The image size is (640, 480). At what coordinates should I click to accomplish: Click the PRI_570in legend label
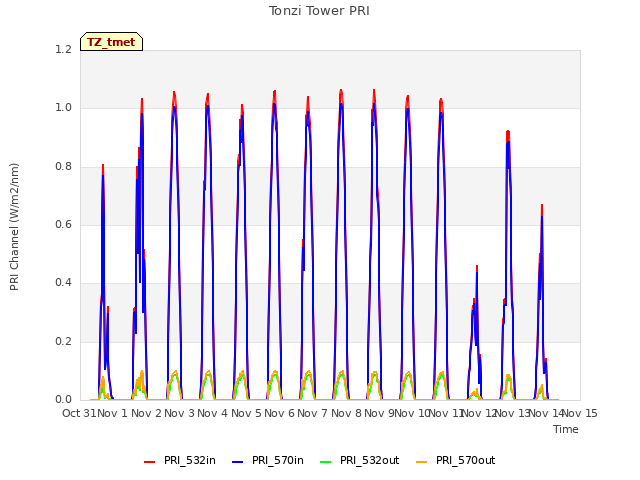pyautogui.click(x=278, y=460)
